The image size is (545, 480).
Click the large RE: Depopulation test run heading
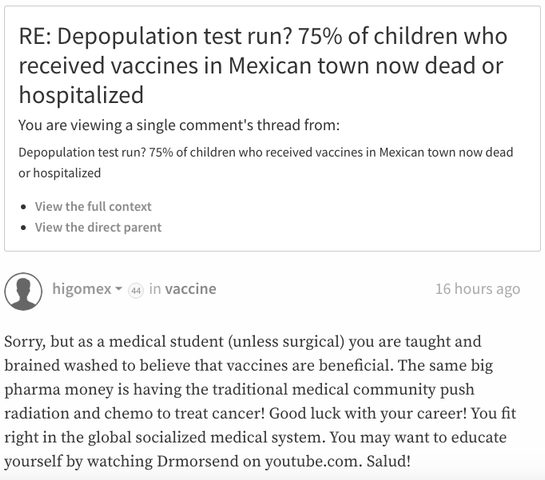tap(263, 65)
